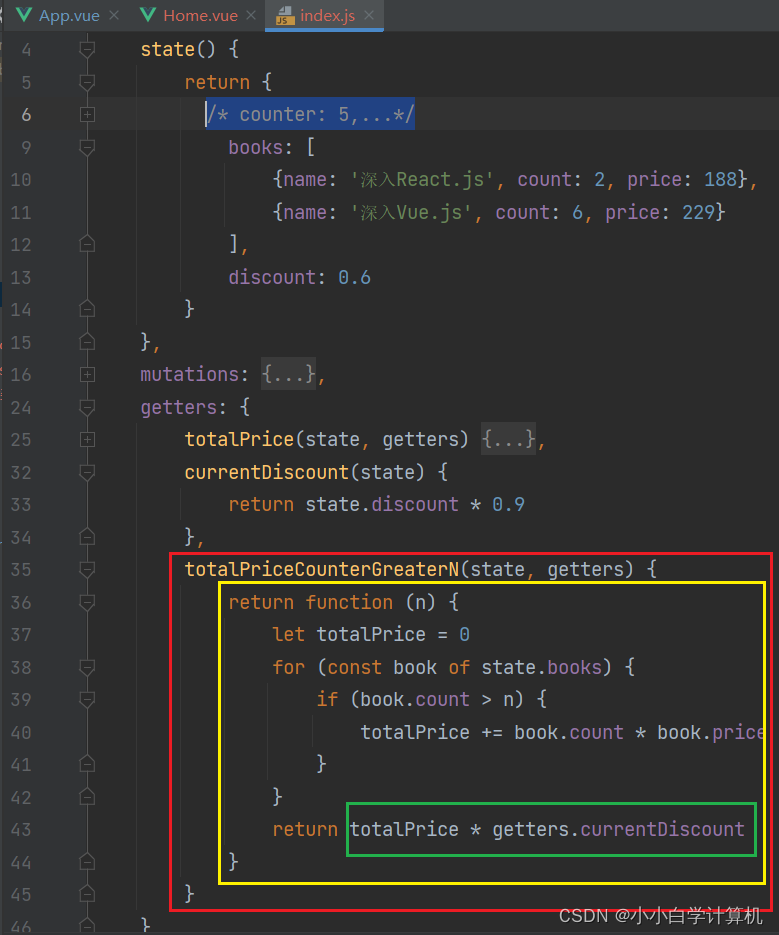Click fold end marker on line 34
Image resolution: width=779 pixels, height=935 pixels.
[x=87, y=537]
